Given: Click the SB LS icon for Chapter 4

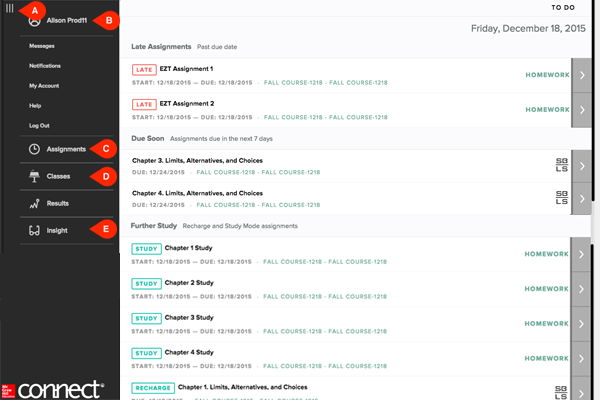Looking at the screenshot, I should click(561, 198).
